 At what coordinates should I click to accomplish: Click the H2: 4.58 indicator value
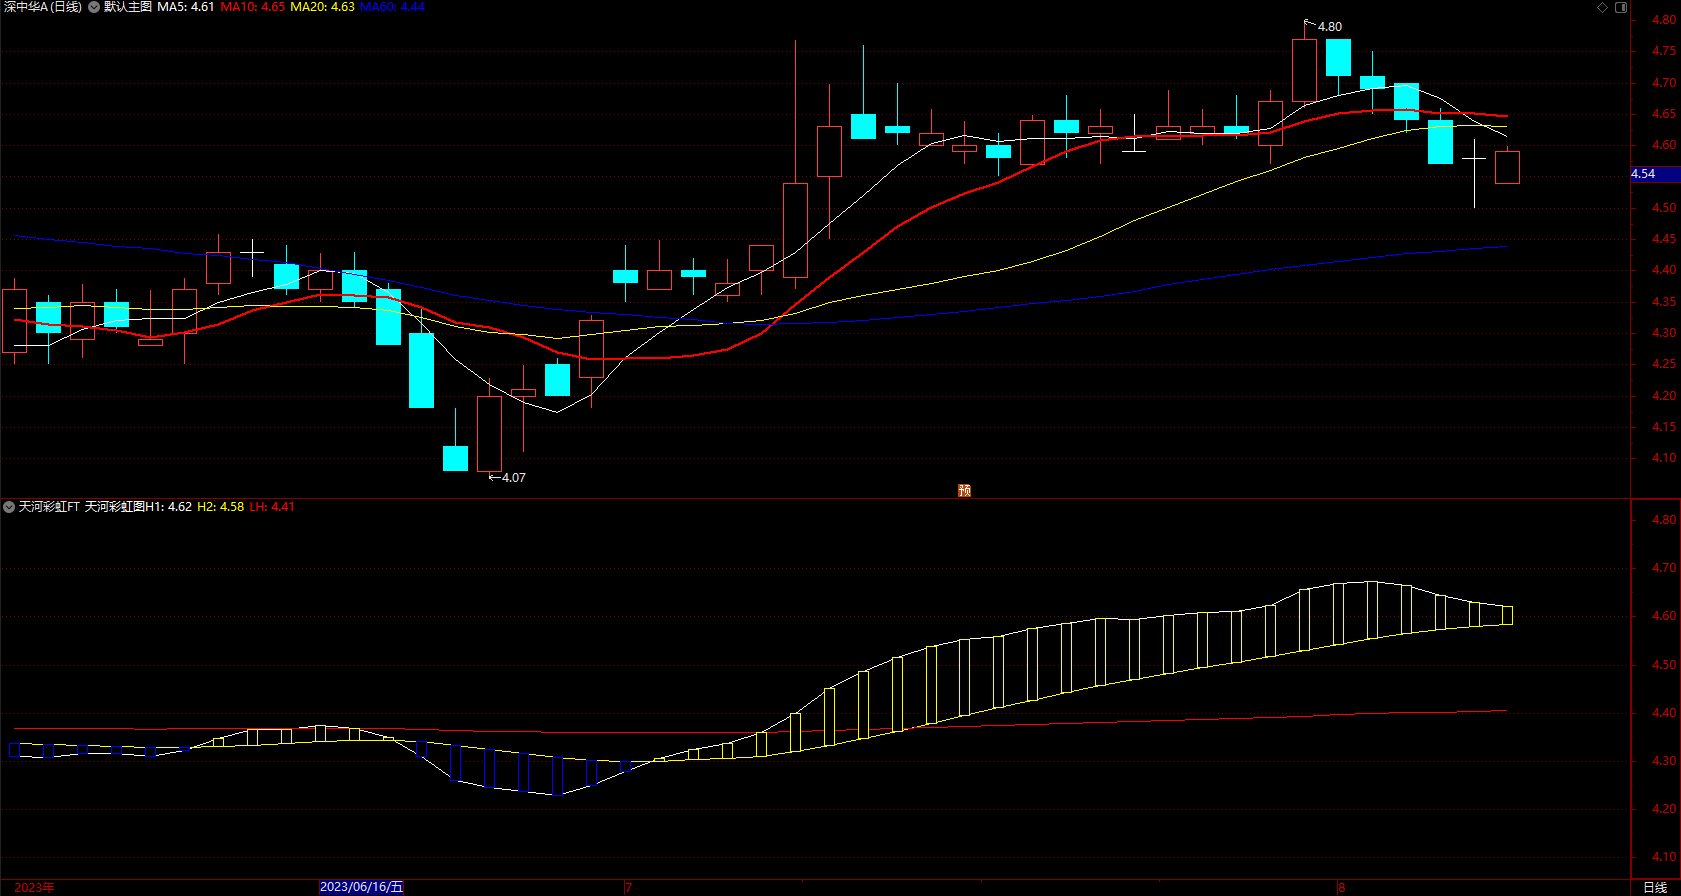[220, 507]
